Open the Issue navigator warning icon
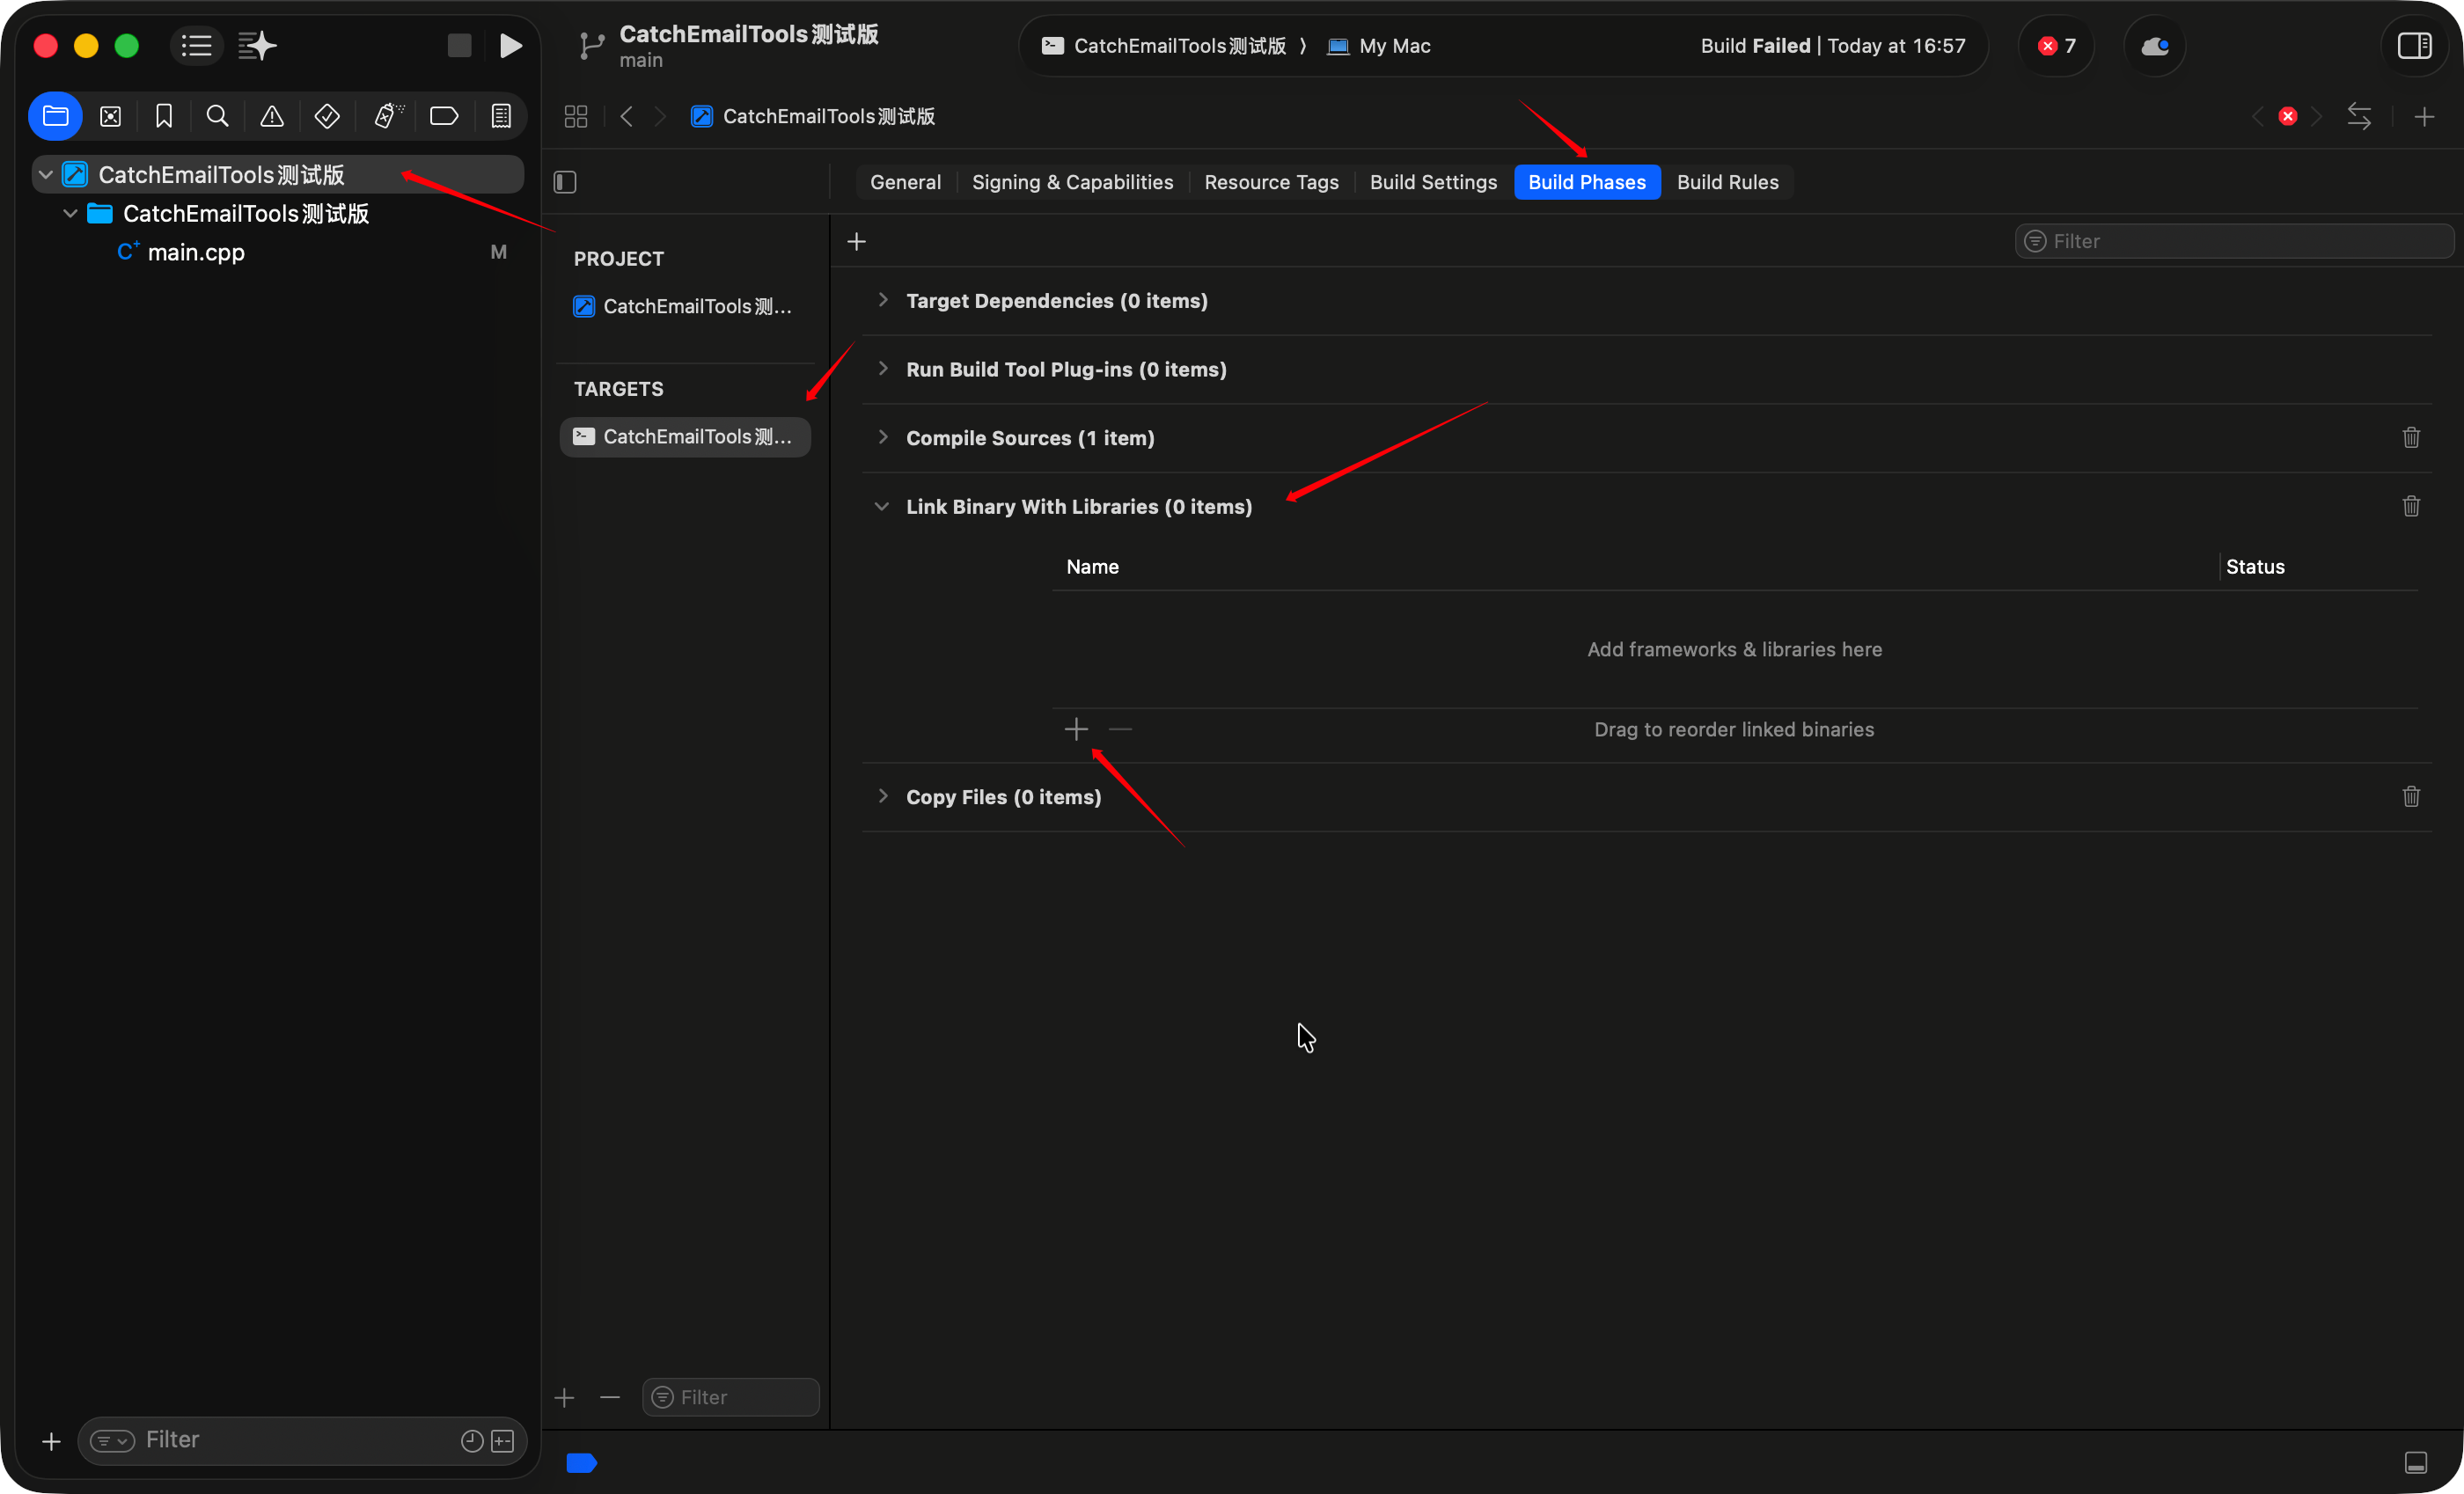Image resolution: width=2464 pixels, height=1494 pixels. pos(272,117)
